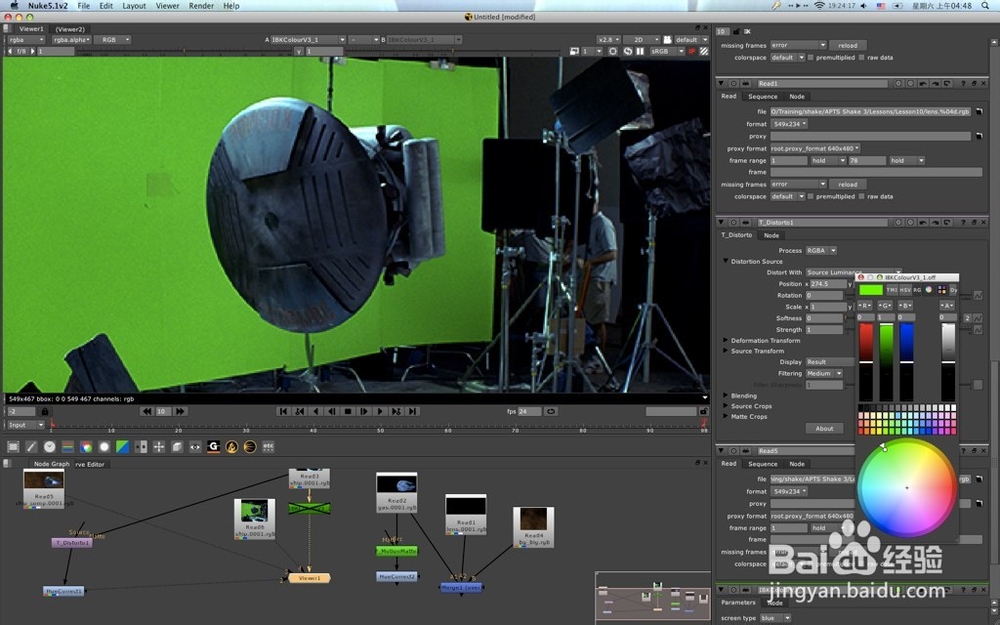The width and height of the screenshot is (1000, 625).
Task: Open file browser icon for Read1 proxy
Action: [x=979, y=136]
